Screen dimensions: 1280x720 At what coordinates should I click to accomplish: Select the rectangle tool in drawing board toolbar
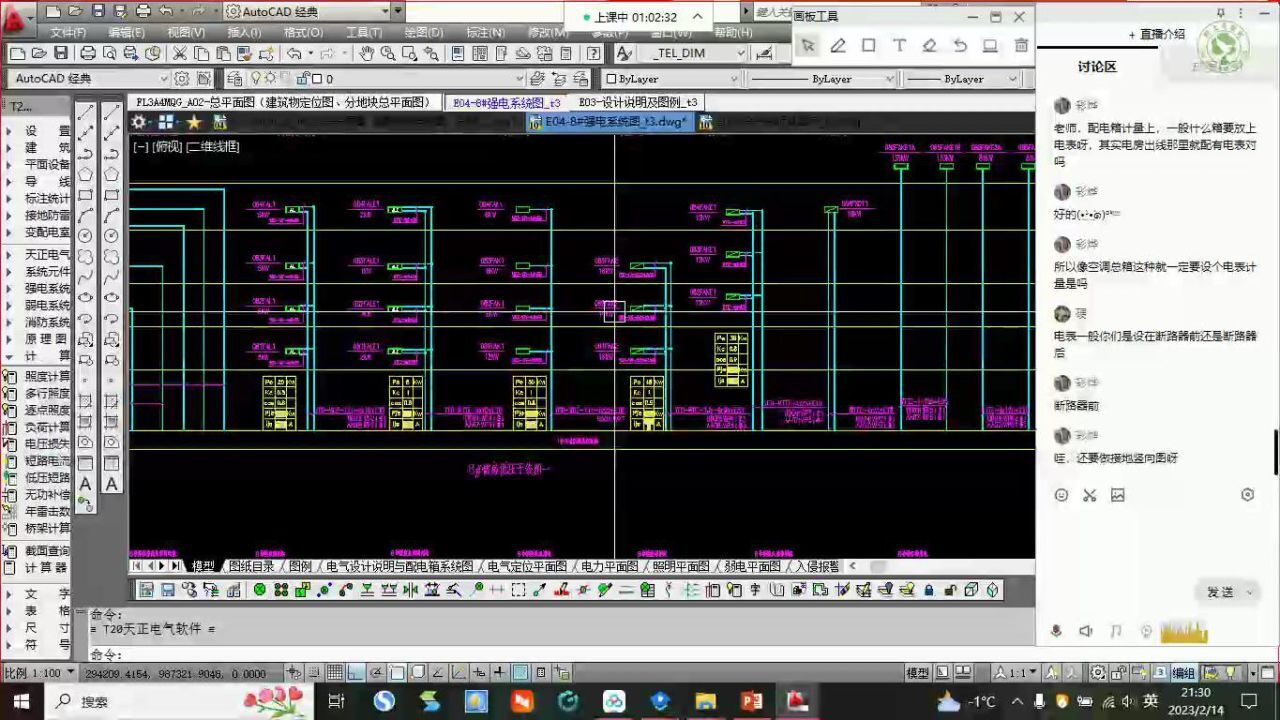pos(869,45)
